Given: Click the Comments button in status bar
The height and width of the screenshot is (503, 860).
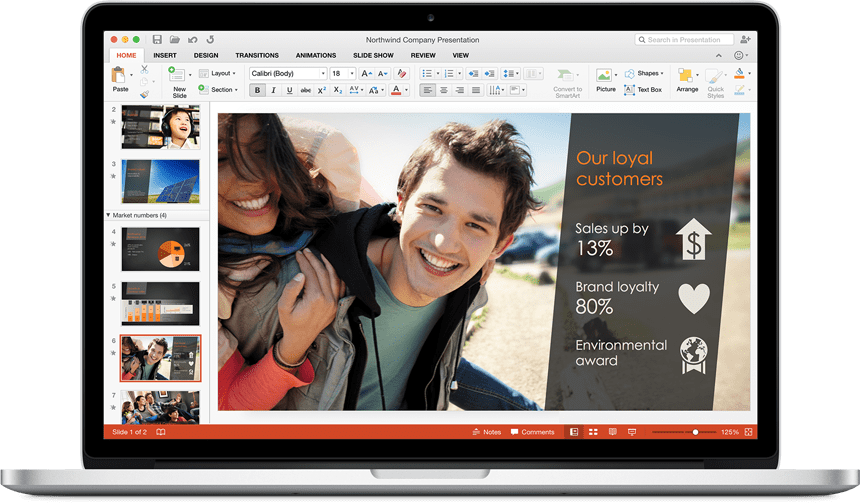Looking at the screenshot, I should click(x=532, y=432).
